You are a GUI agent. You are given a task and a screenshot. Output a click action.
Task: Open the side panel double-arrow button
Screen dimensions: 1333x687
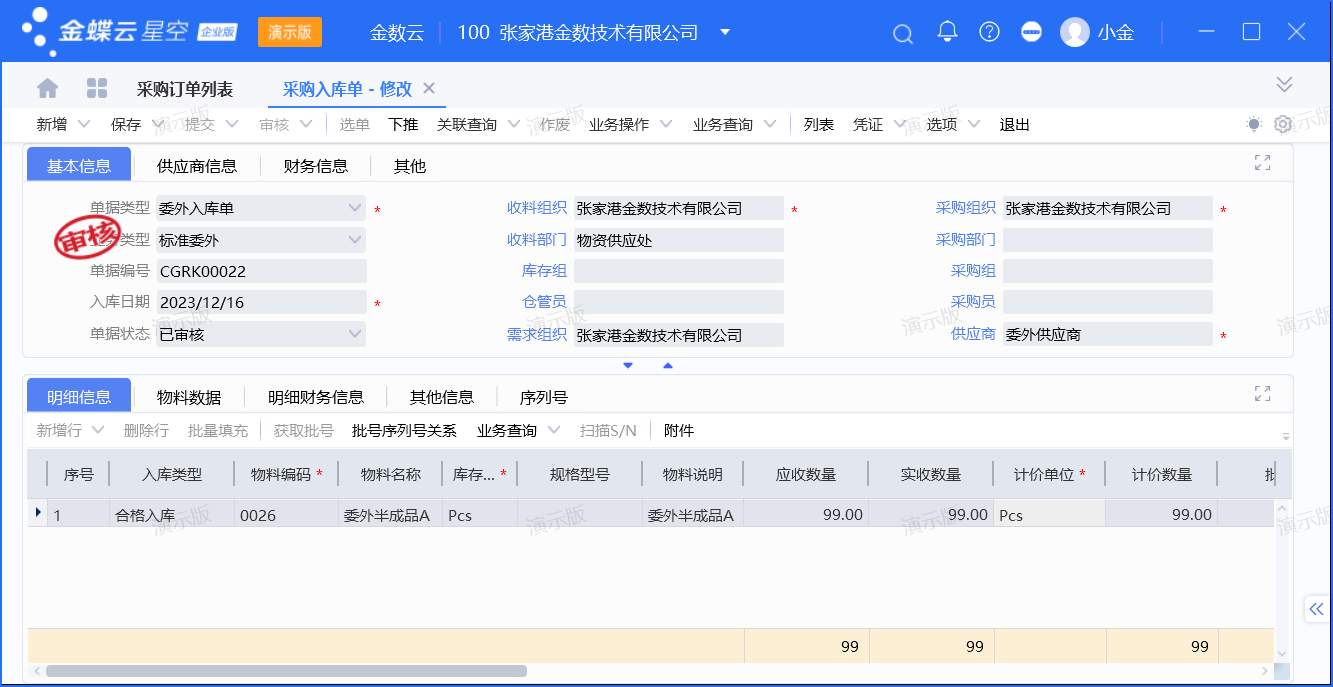tap(1317, 609)
